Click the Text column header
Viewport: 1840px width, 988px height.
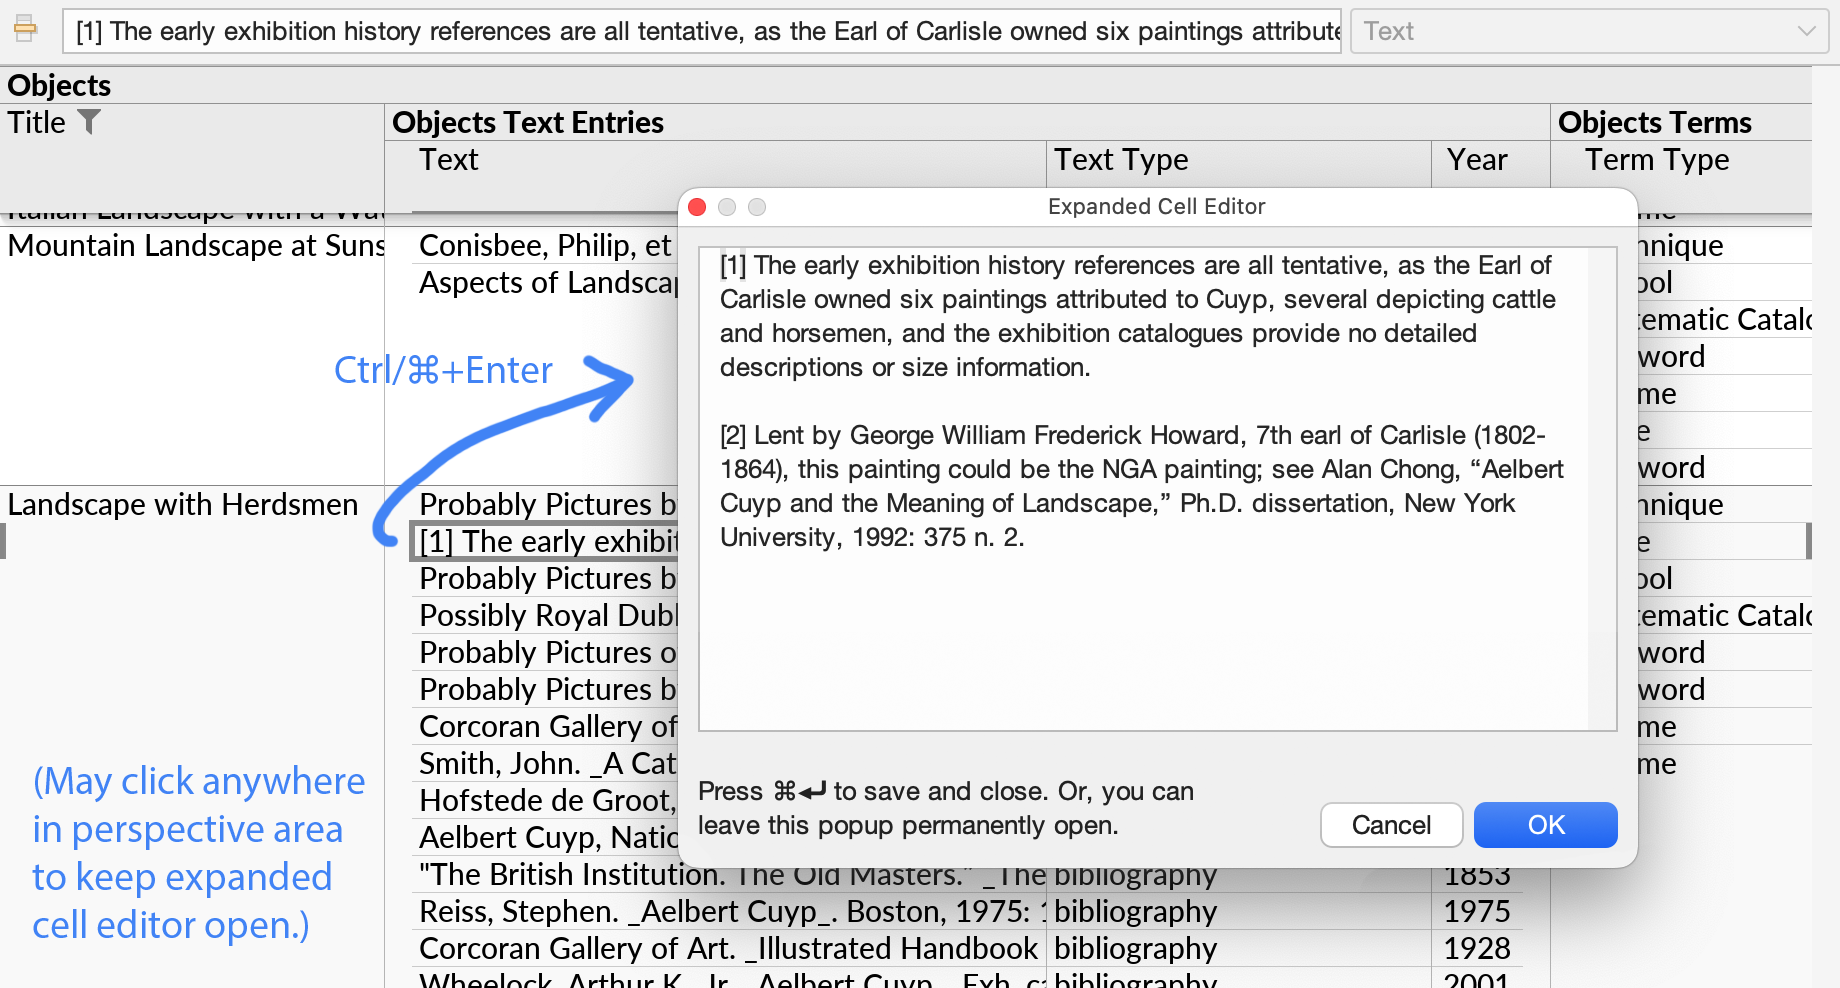[x=447, y=160]
